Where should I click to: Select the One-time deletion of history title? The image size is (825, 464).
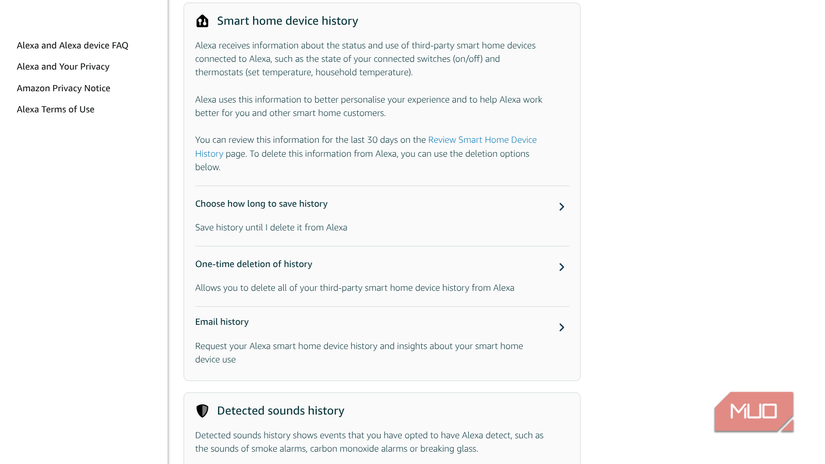253,264
